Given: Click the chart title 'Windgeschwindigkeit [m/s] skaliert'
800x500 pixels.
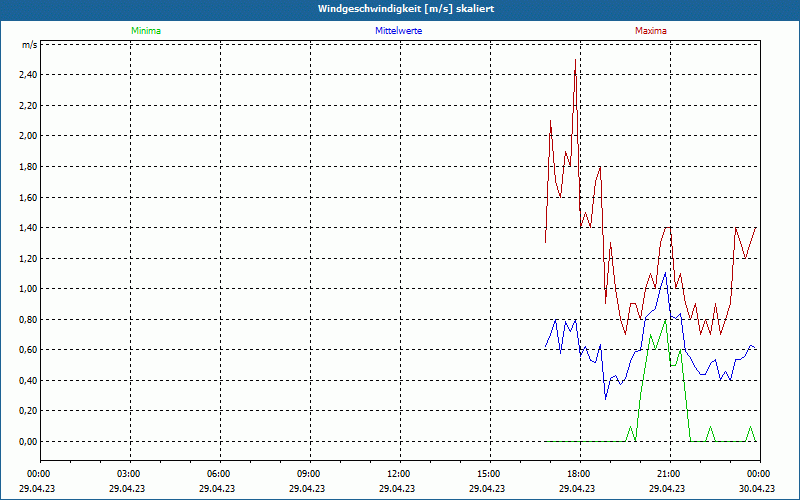Looking at the screenshot, I should pos(406,9).
